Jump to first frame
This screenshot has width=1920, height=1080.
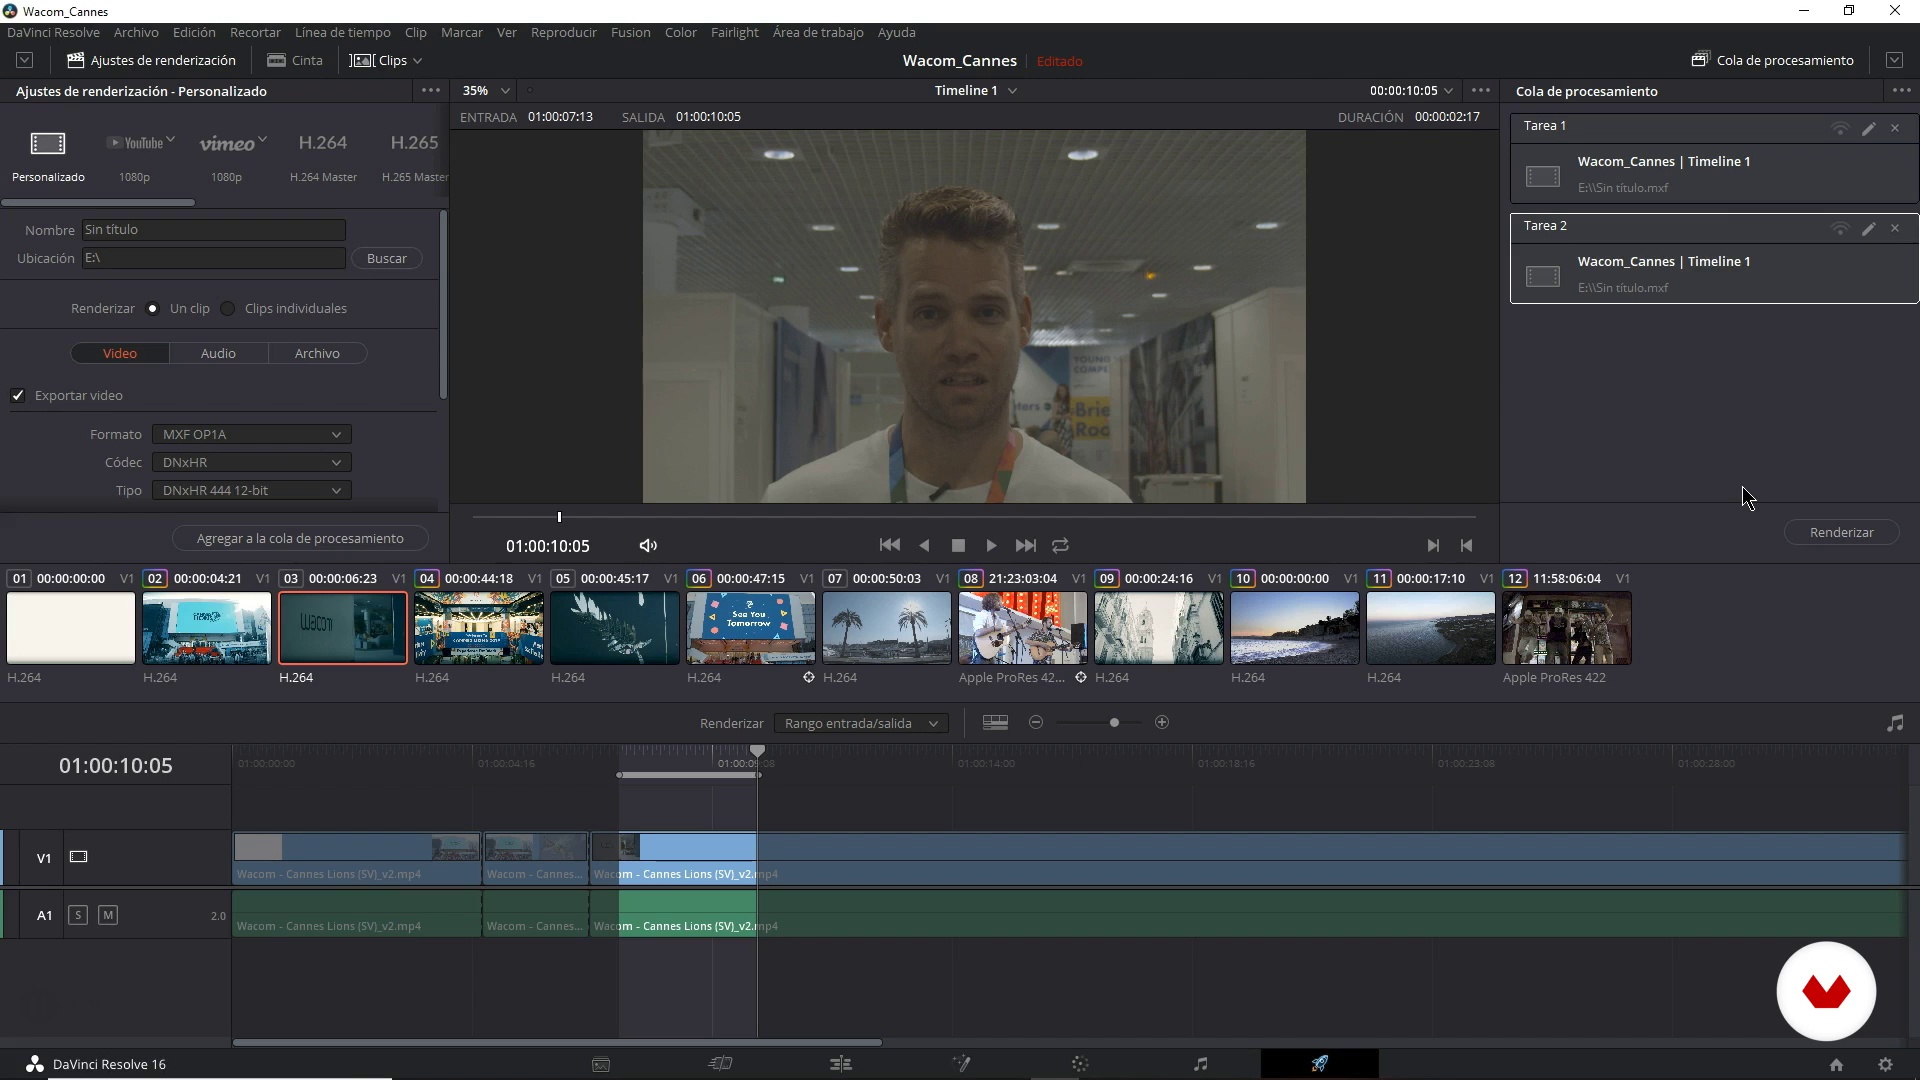click(x=889, y=545)
